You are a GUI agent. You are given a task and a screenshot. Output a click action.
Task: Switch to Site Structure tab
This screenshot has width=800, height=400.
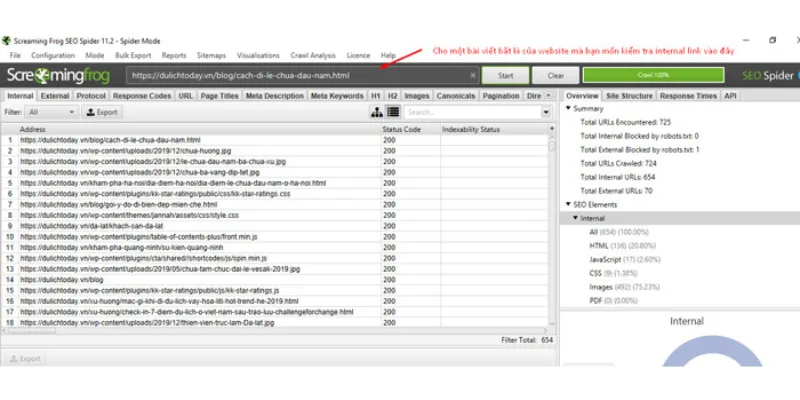pyautogui.click(x=629, y=96)
